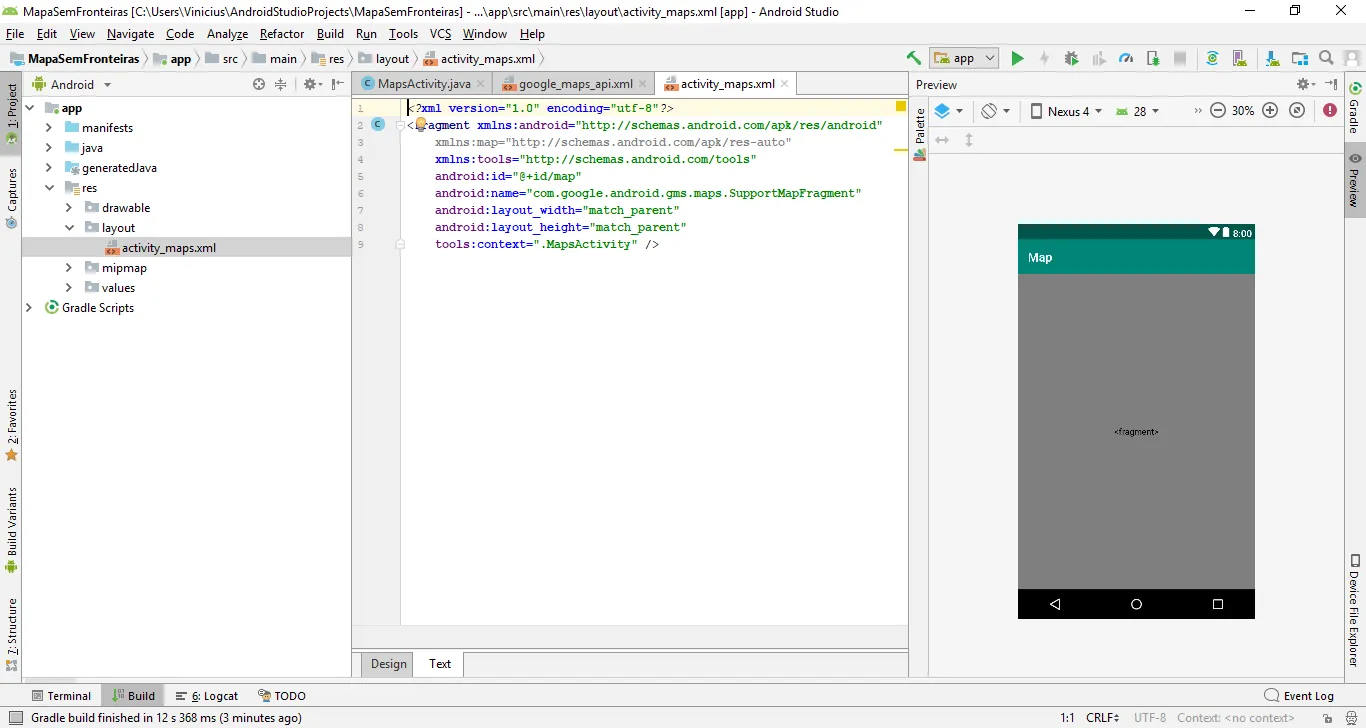This screenshot has height=728, width=1366.
Task: Open the Refactor menu
Action: click(281, 34)
